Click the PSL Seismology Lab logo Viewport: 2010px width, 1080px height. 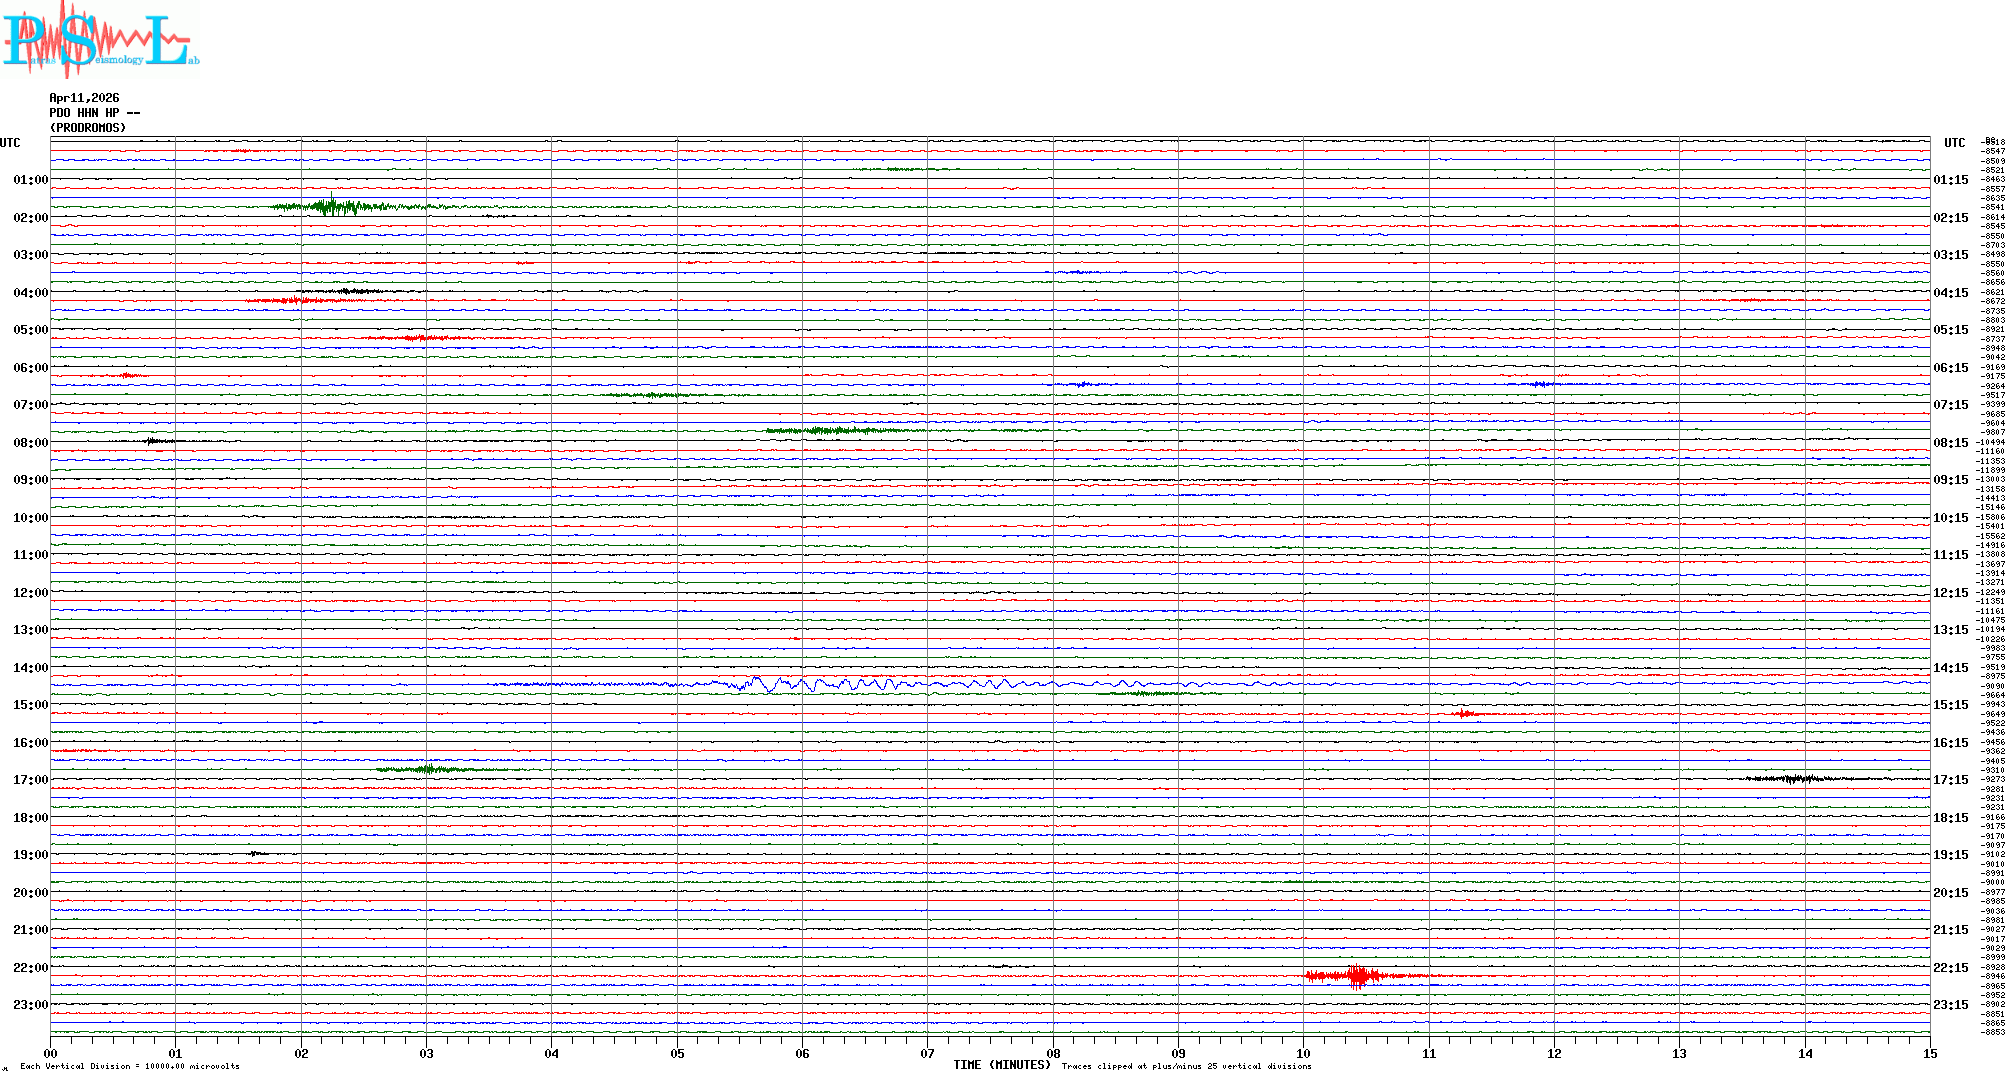pos(100,40)
